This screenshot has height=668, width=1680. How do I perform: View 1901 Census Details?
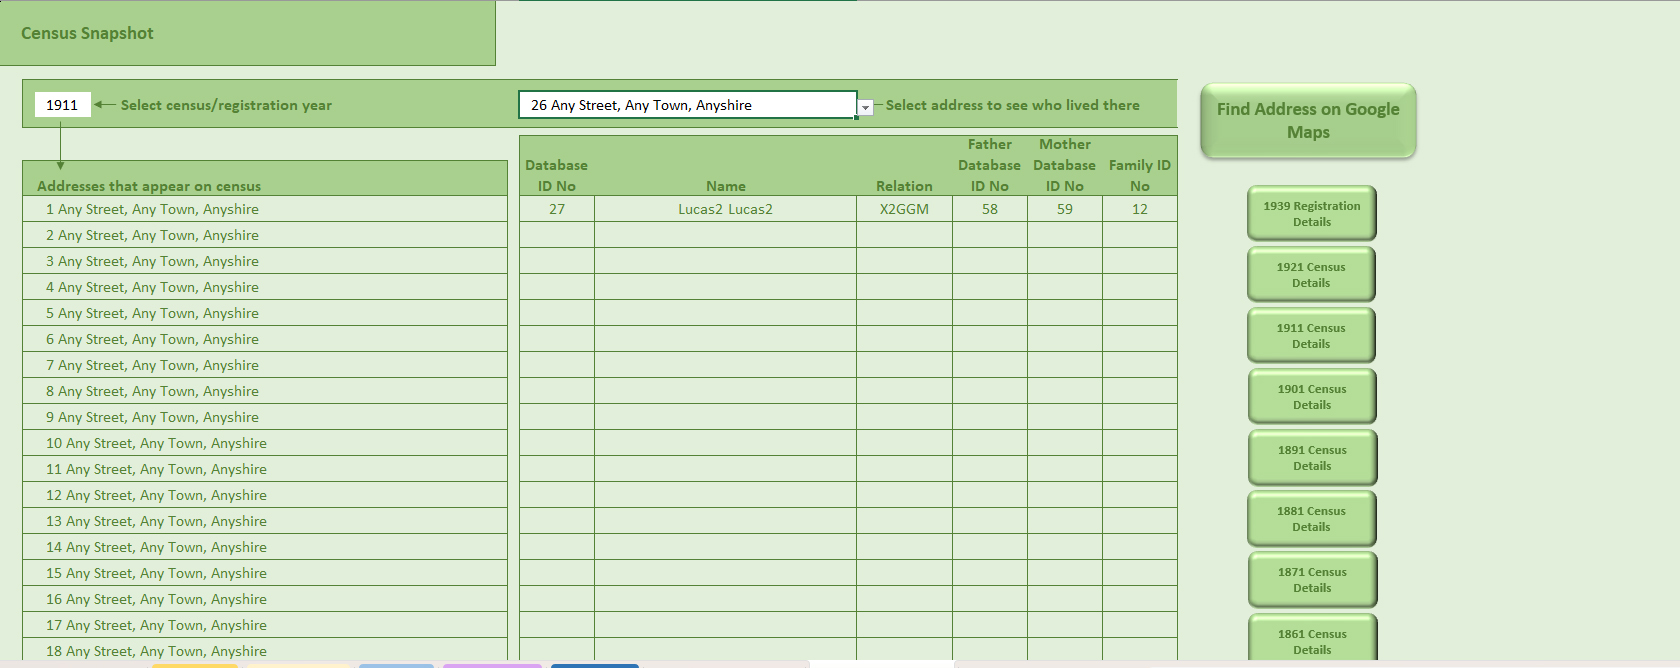1311,397
